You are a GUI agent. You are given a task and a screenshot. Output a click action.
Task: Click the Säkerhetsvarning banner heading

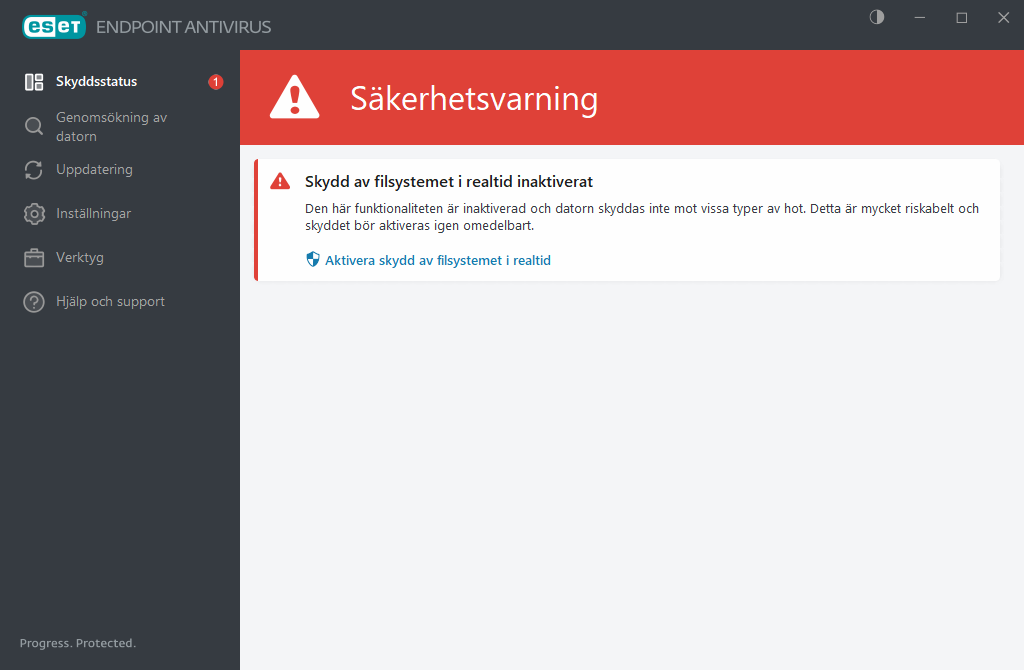point(473,98)
